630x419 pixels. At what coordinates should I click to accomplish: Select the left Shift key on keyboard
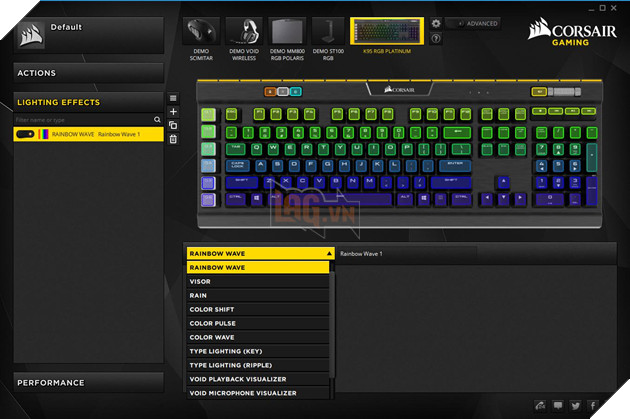[241, 183]
